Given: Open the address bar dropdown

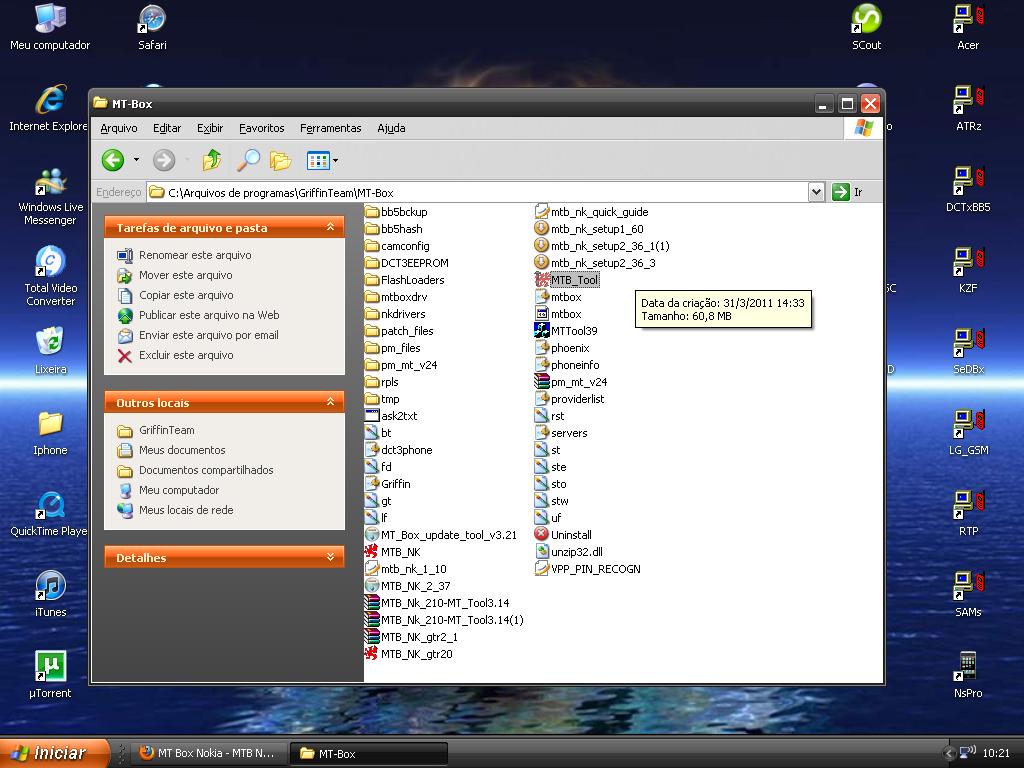Looking at the screenshot, I should point(816,192).
